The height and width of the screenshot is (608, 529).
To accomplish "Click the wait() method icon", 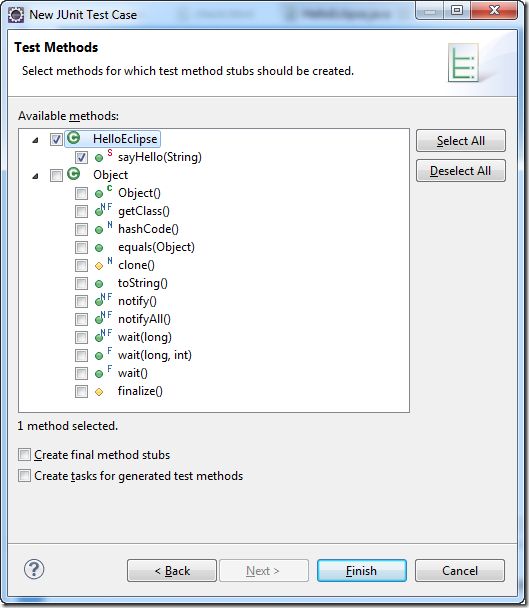I will coord(104,372).
